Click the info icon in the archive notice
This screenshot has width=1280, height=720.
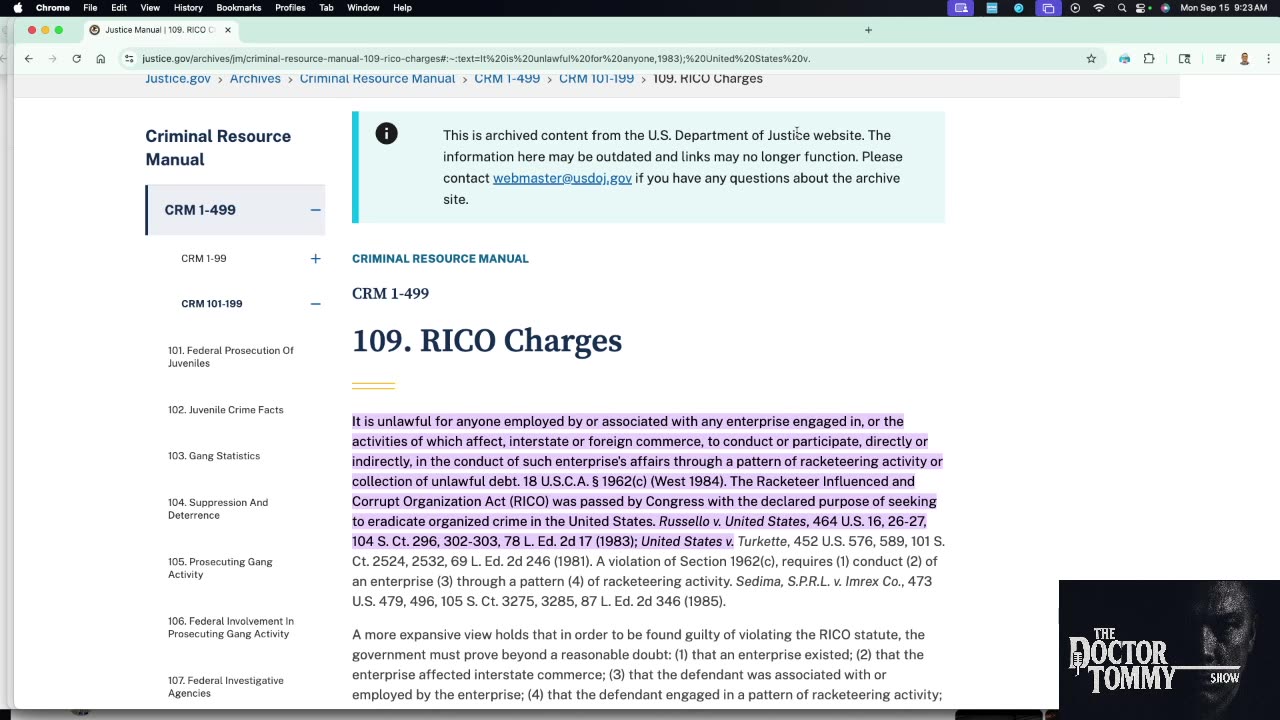[x=386, y=134]
